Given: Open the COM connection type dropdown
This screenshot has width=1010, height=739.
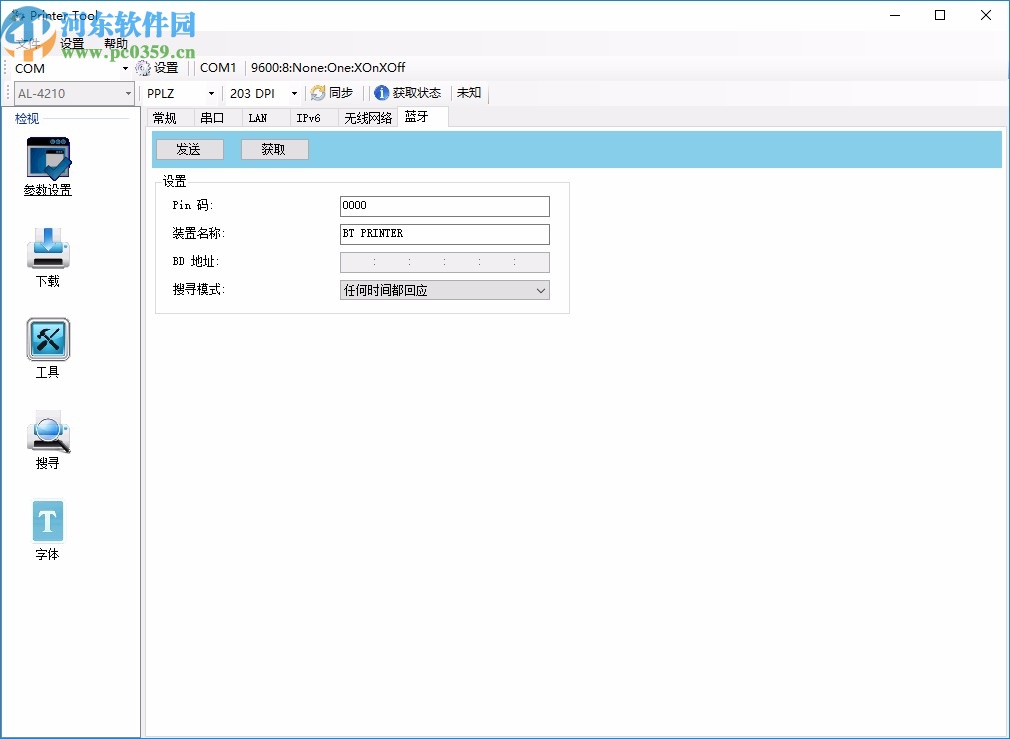Looking at the screenshot, I should click(x=126, y=68).
